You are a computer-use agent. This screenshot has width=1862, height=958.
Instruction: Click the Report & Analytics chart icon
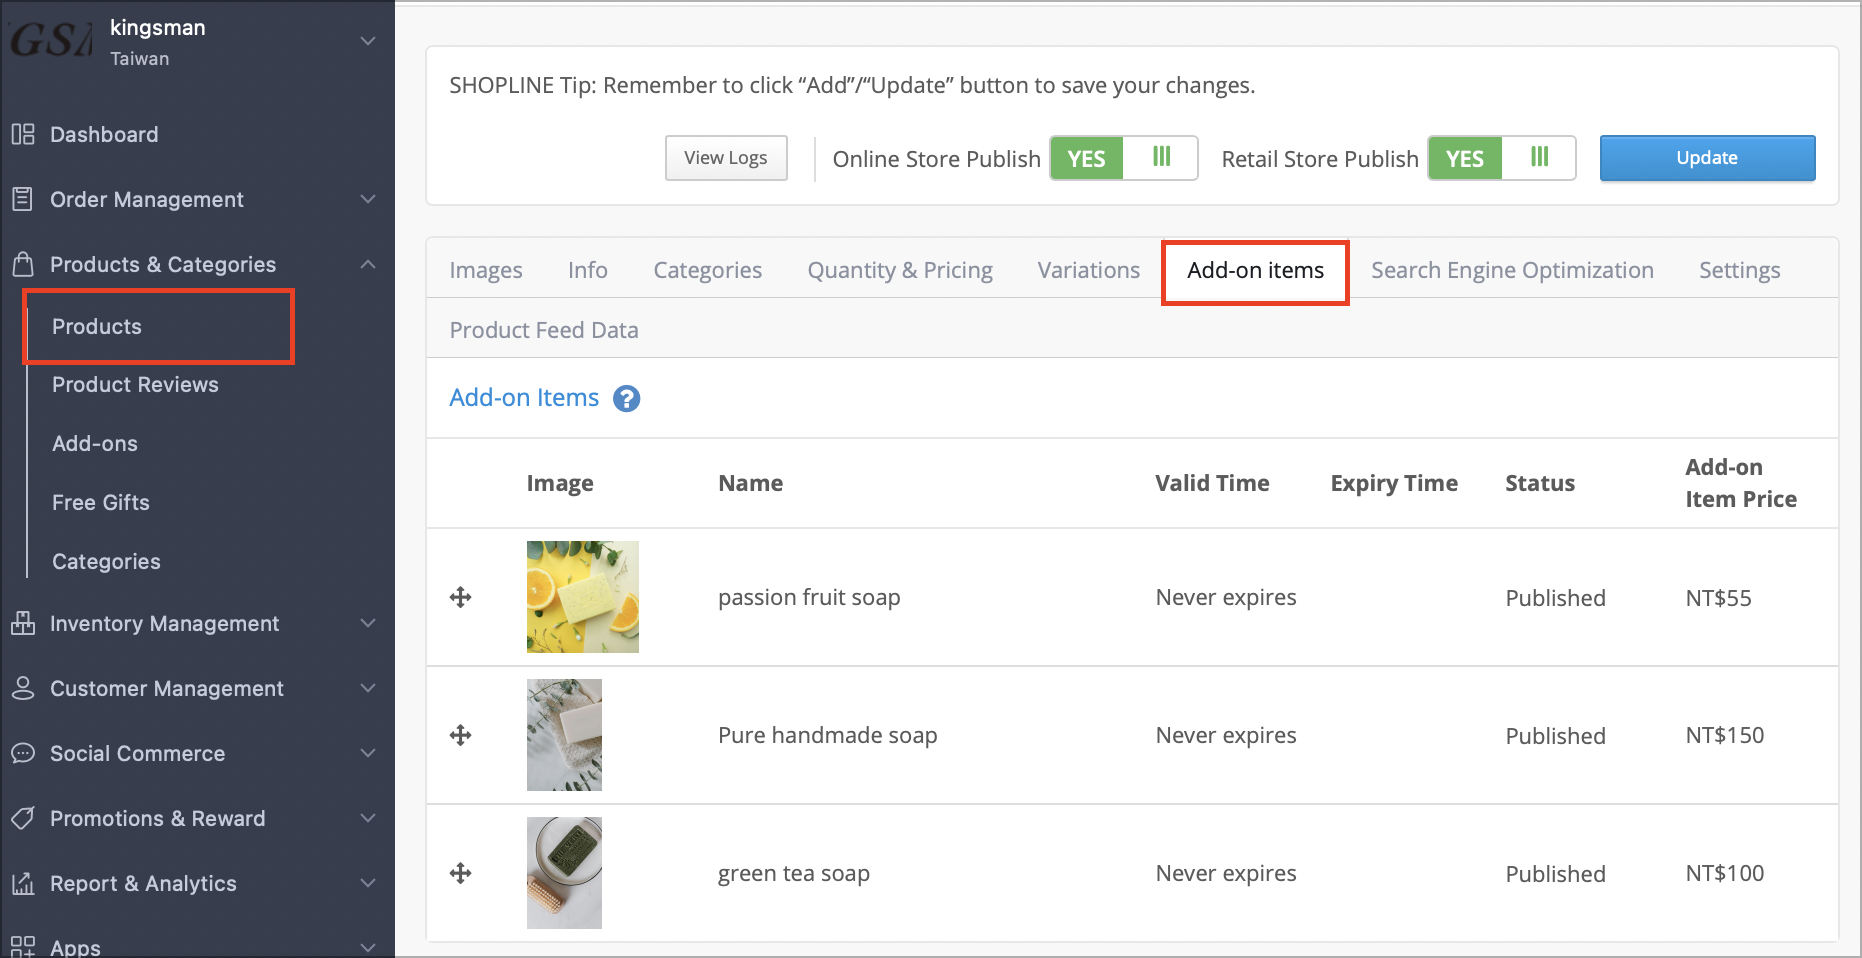coord(23,883)
